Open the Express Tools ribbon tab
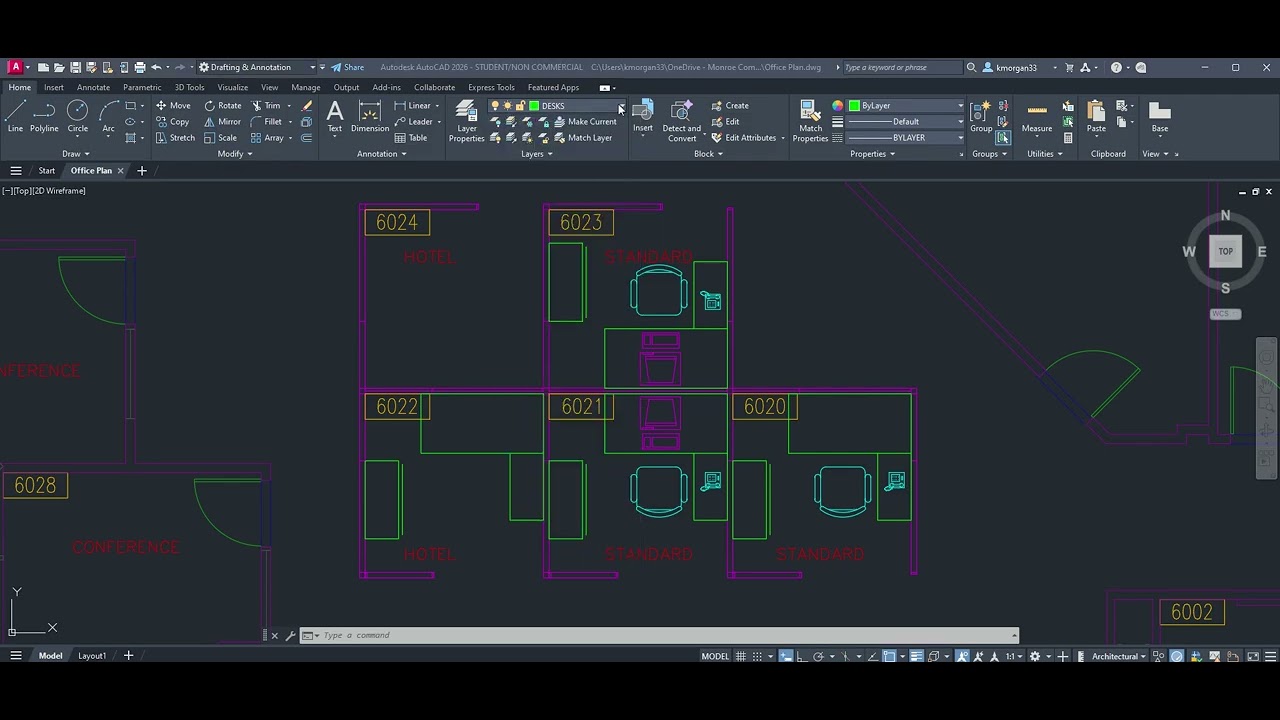 (491, 87)
